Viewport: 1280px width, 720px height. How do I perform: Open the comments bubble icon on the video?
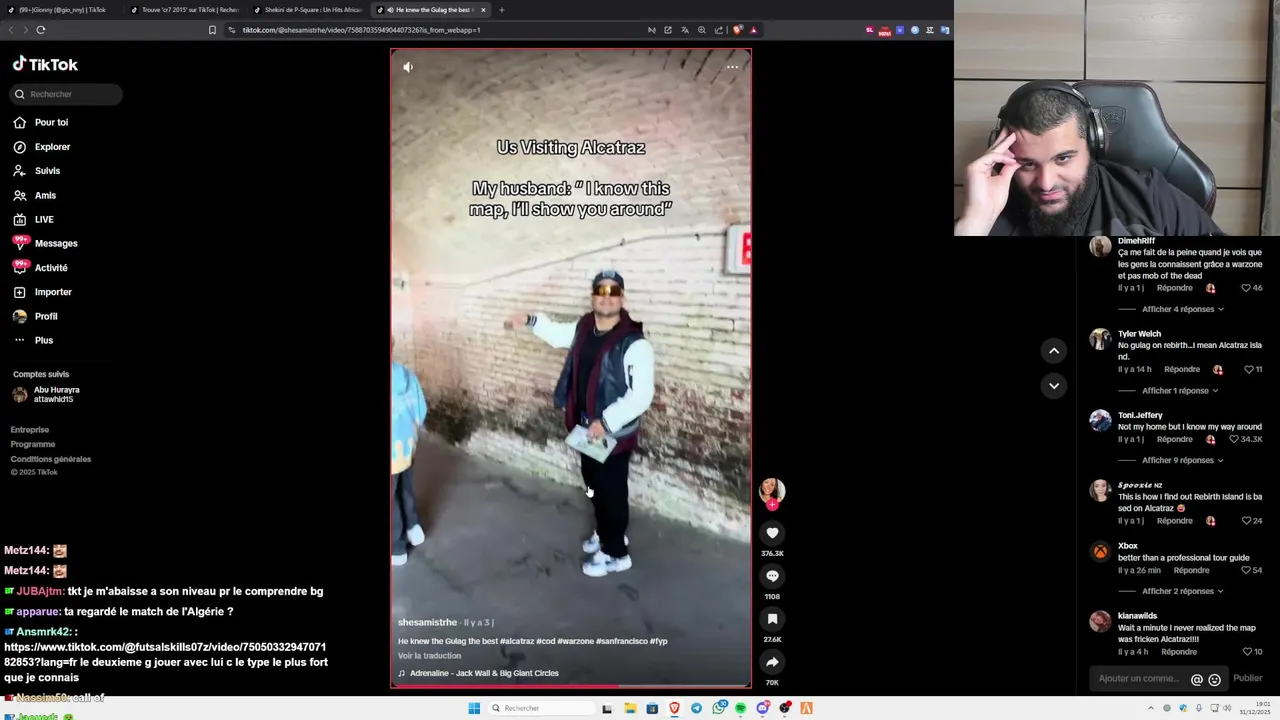[772, 576]
